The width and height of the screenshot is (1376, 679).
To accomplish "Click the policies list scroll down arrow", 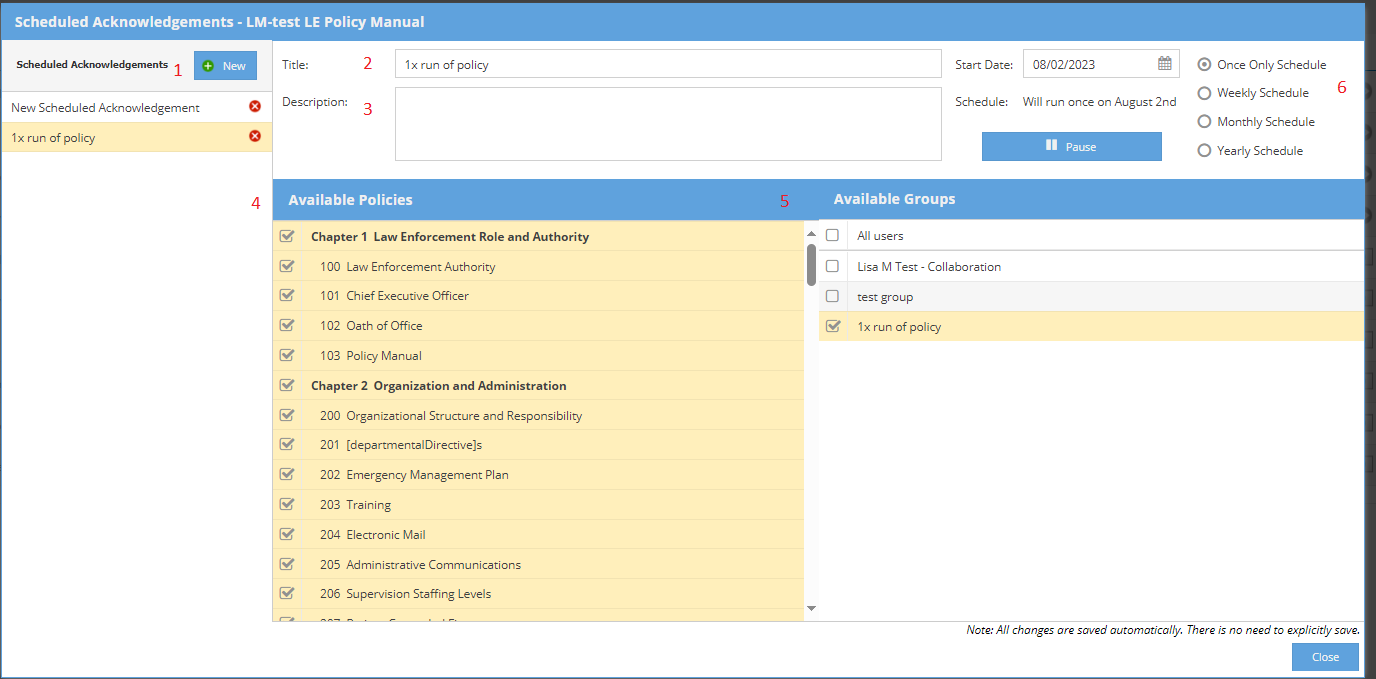I will tap(811, 608).
